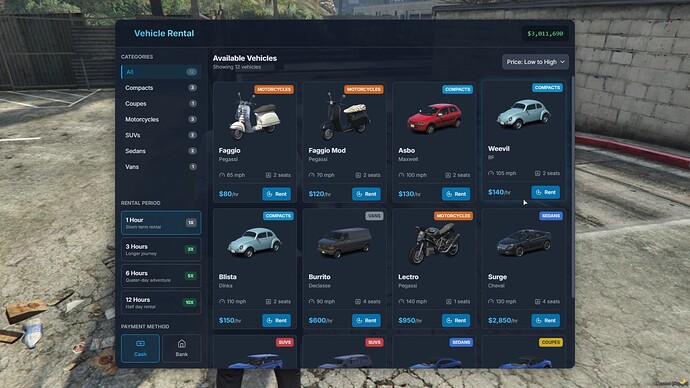Rent the Lectro motorcycle

[456, 320]
